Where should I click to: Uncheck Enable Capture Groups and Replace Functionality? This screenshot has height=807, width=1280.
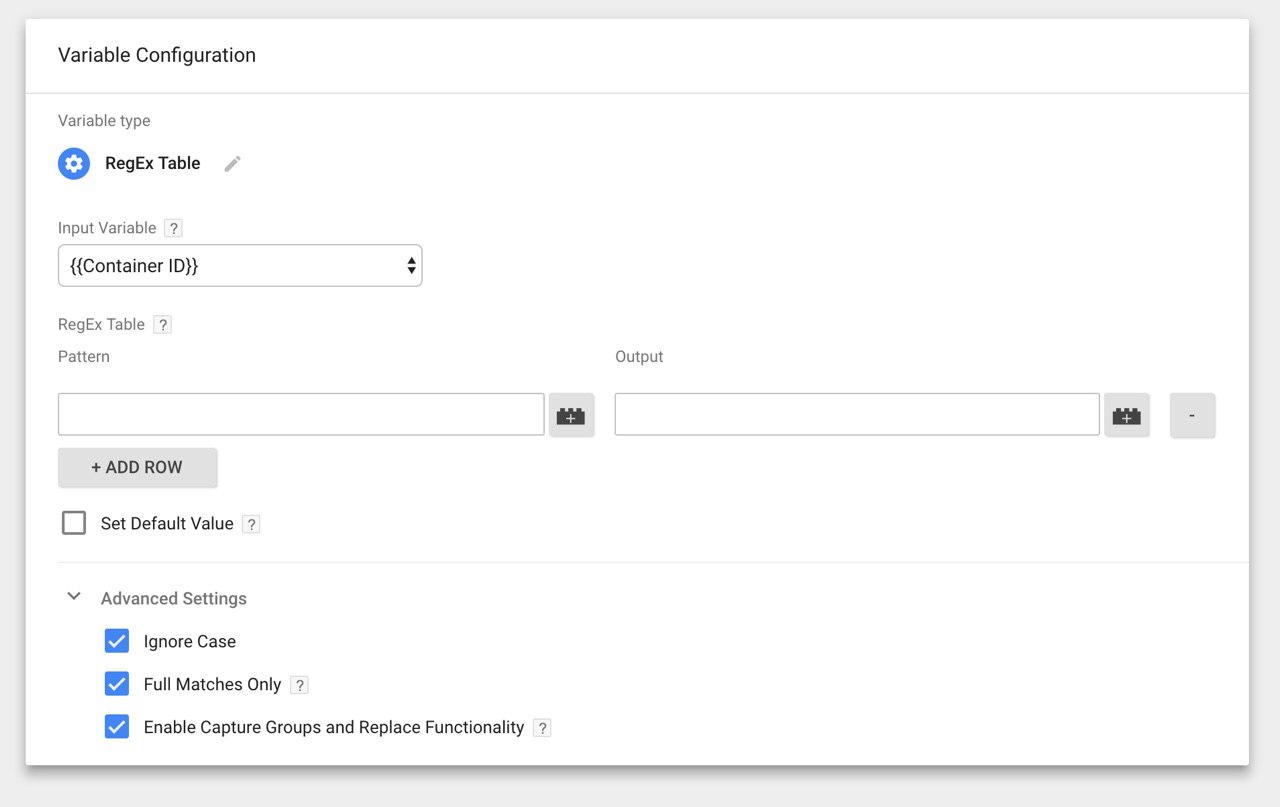point(117,727)
